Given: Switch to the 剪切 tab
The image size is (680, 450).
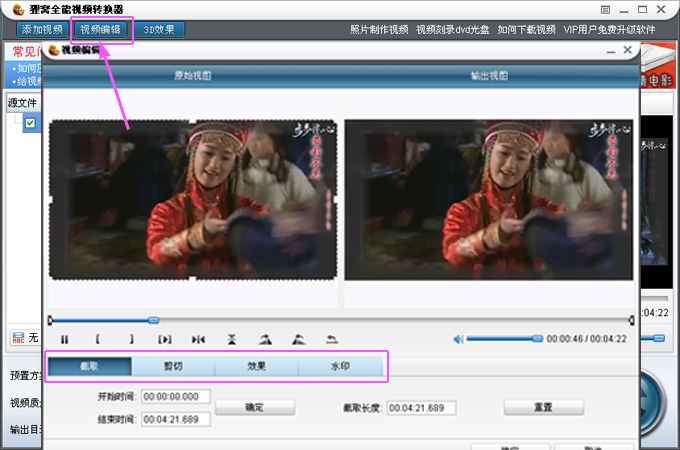Looking at the screenshot, I should 173,366.
